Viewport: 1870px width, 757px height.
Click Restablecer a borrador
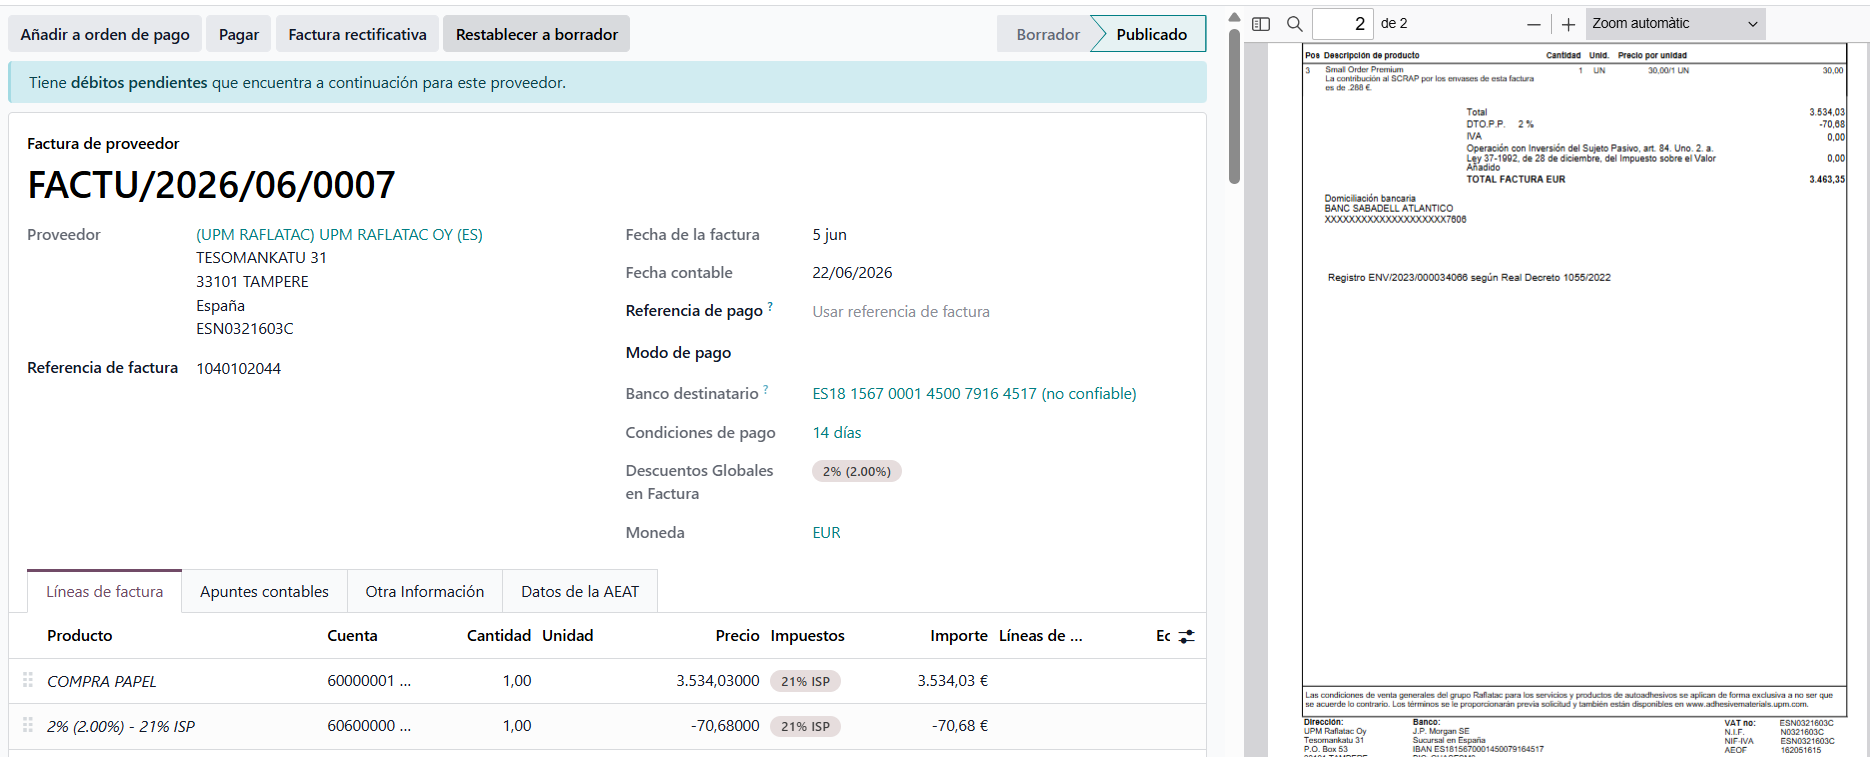537,34
